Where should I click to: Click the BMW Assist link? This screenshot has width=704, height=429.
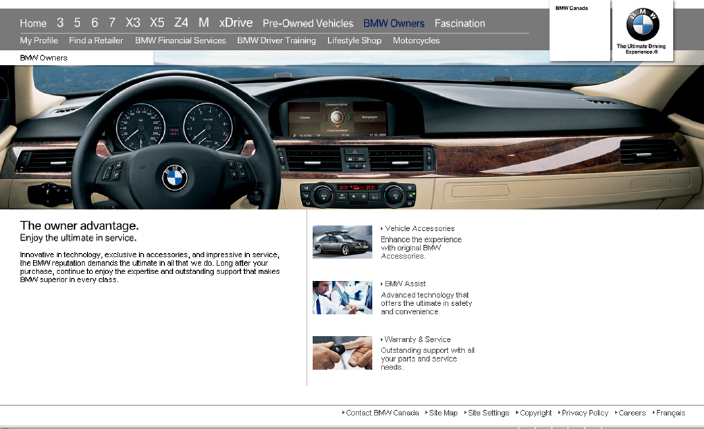405,284
